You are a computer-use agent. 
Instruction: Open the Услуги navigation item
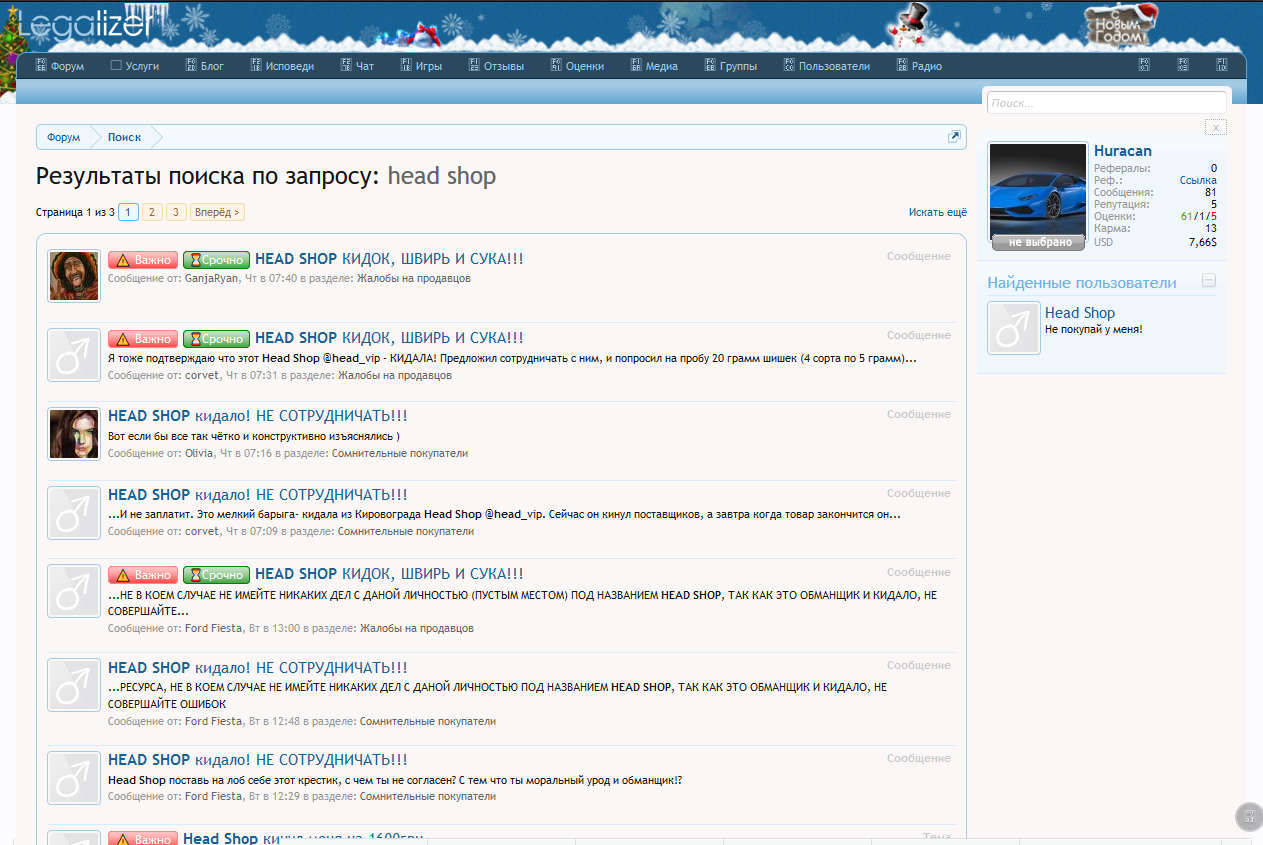tap(134, 66)
